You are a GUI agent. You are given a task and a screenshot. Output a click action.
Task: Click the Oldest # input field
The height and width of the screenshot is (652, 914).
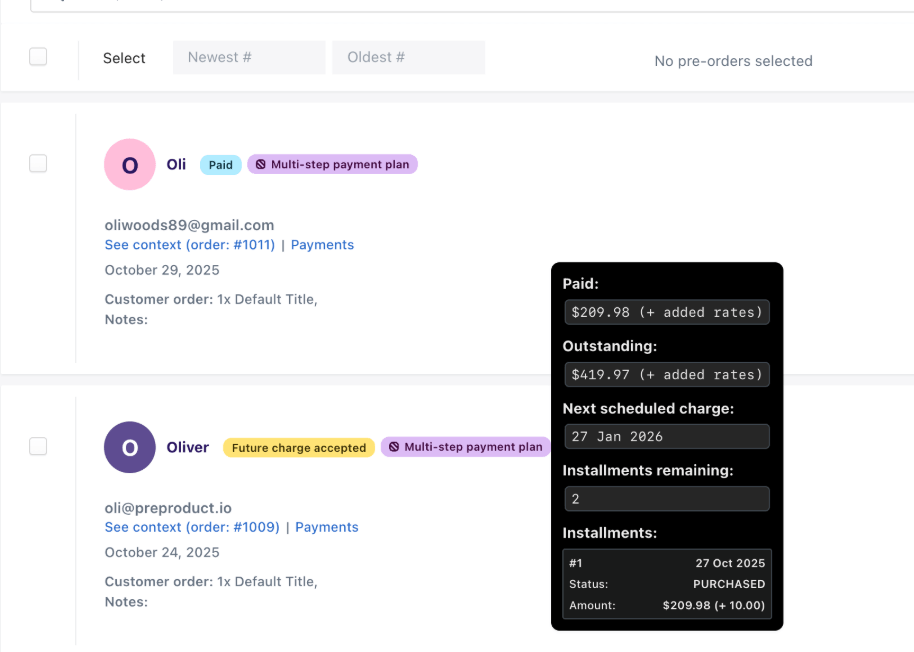408,57
